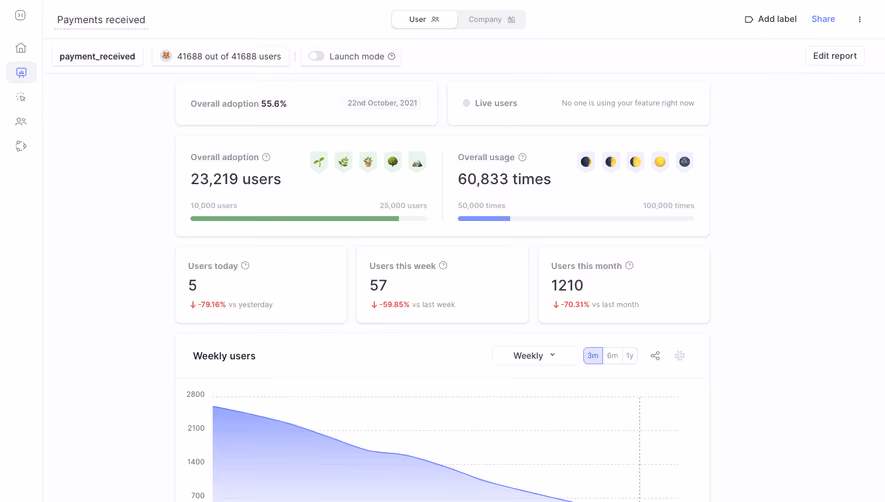885x502 pixels.
Task: Click the Live users status label
Action: point(496,103)
